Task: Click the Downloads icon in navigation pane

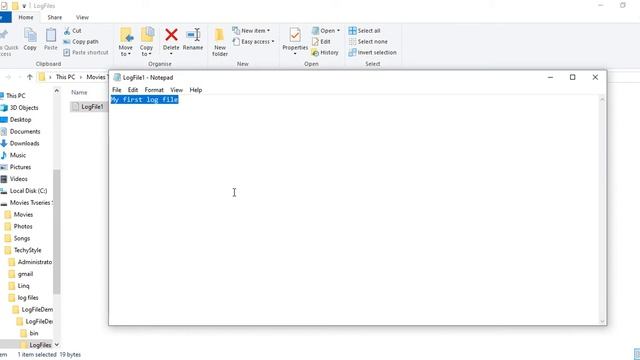Action: tap(4, 143)
